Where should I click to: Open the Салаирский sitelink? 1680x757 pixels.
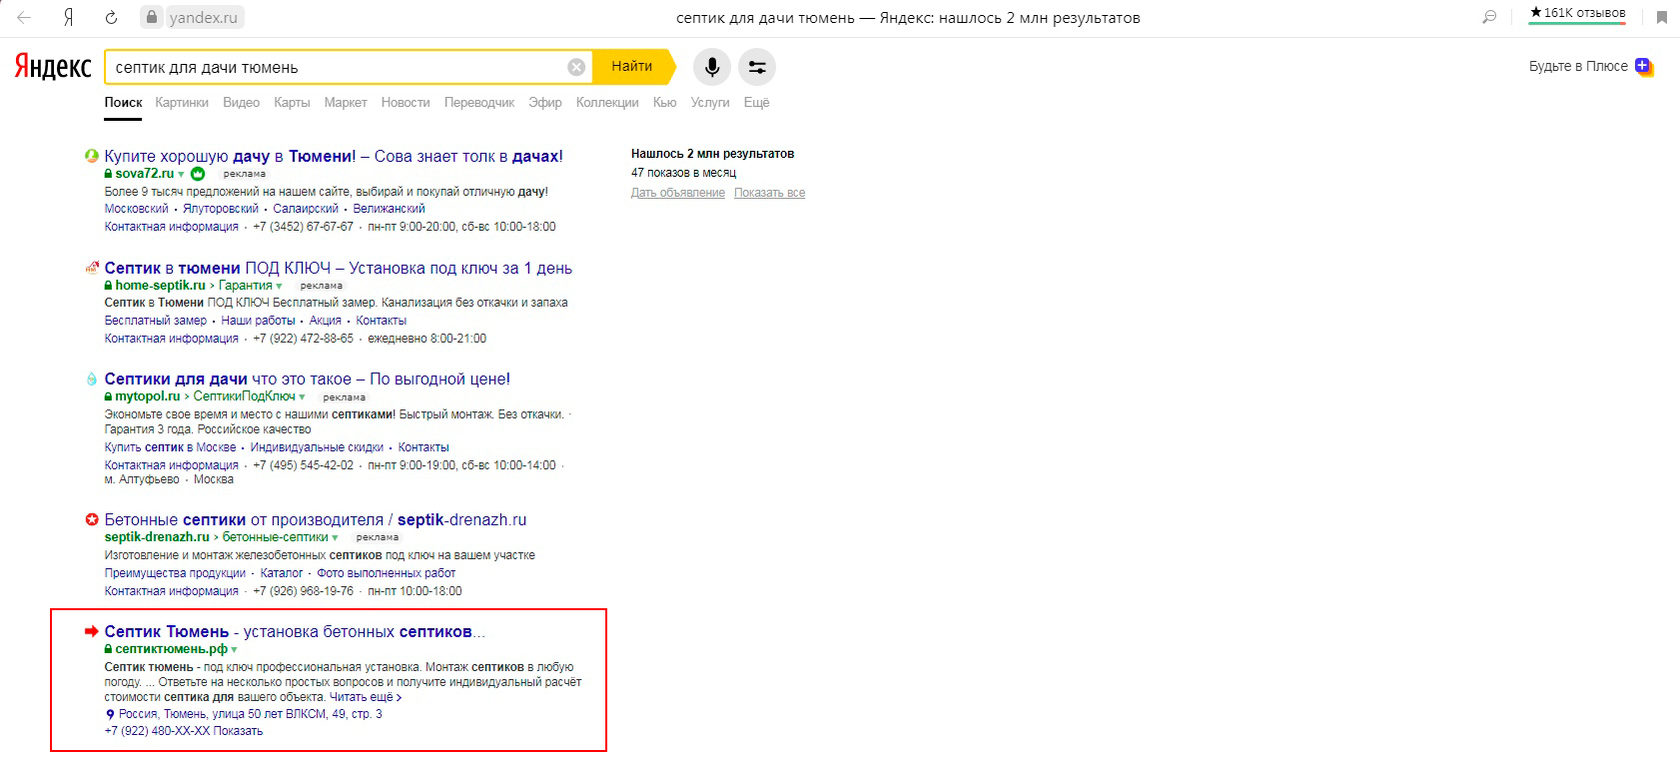[305, 209]
